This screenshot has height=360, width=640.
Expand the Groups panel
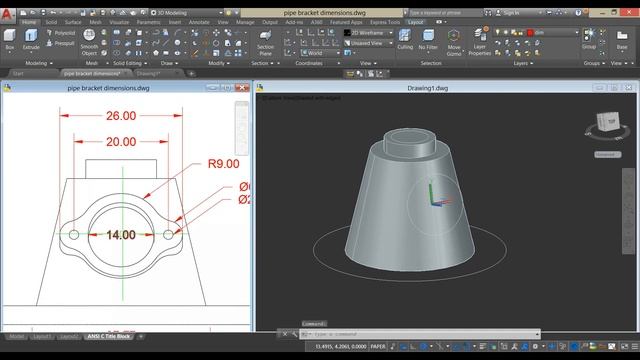594,63
